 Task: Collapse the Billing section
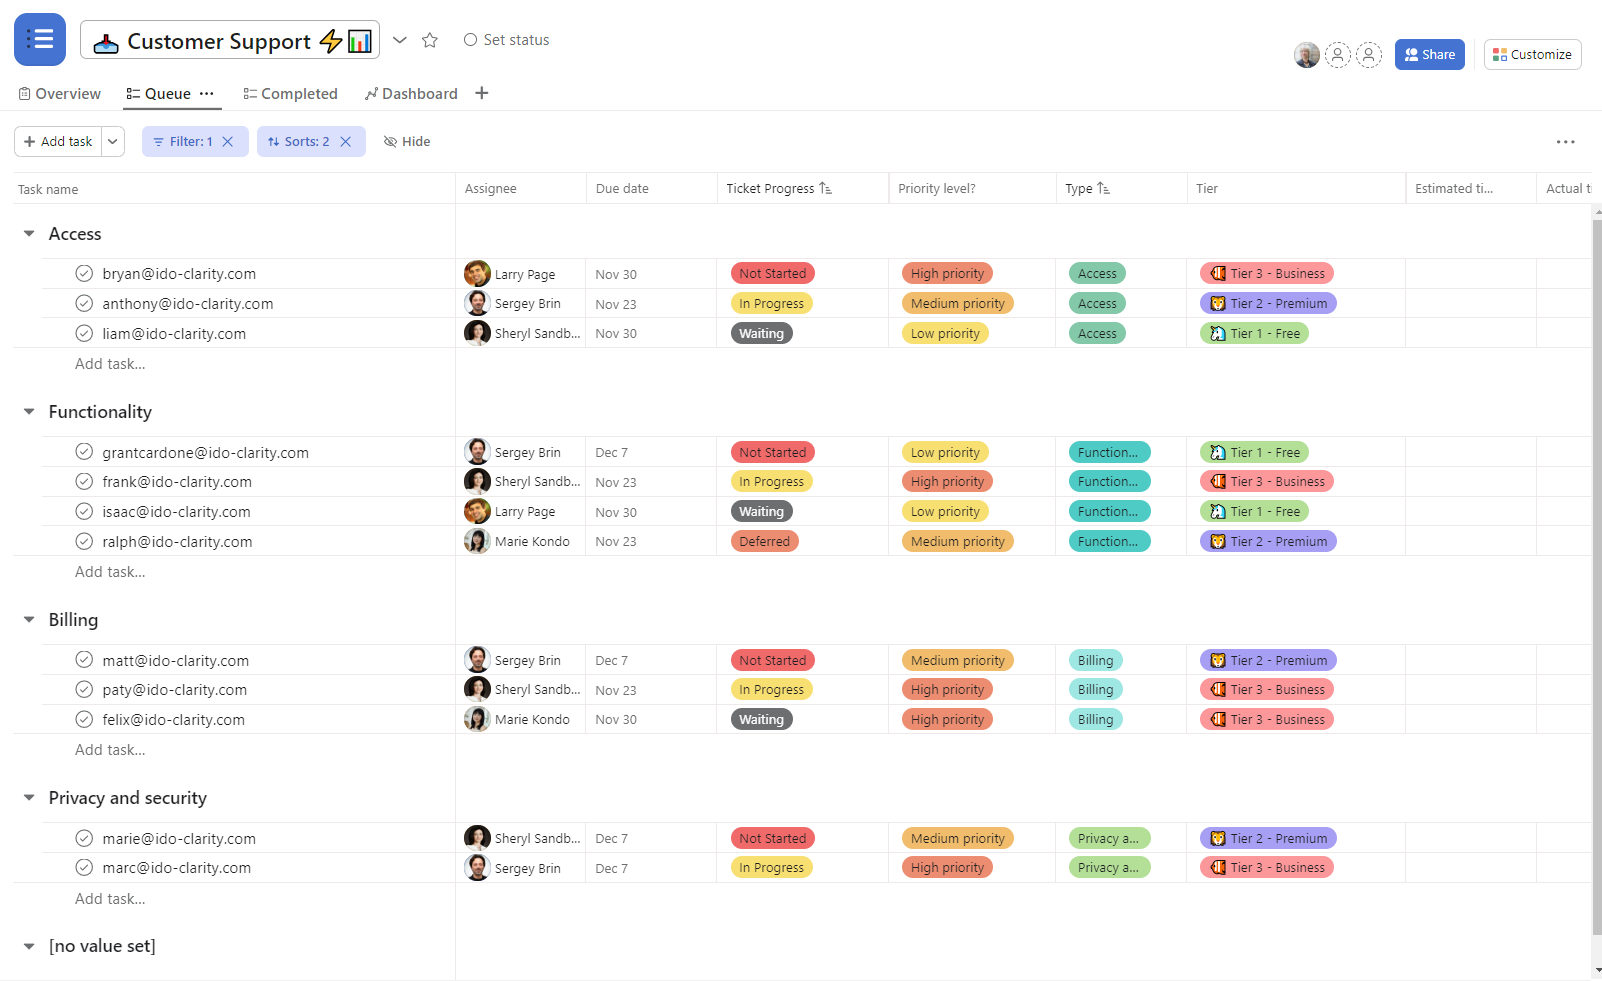coord(27,620)
